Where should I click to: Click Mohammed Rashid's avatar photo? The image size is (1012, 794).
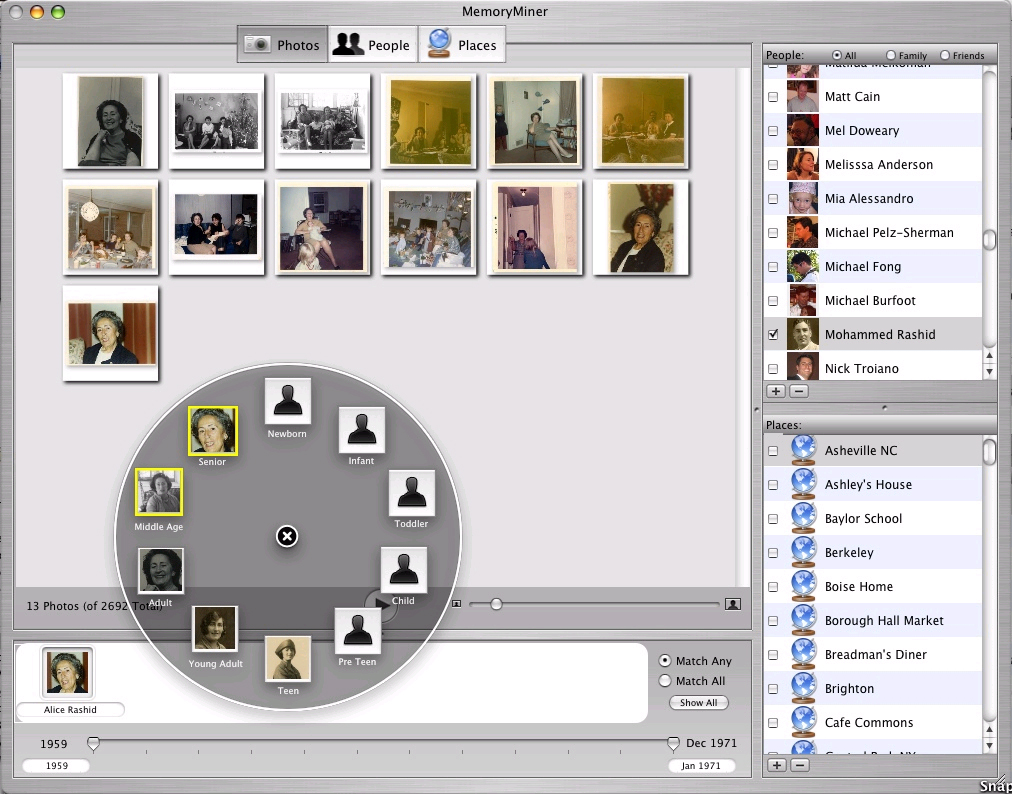coord(803,334)
